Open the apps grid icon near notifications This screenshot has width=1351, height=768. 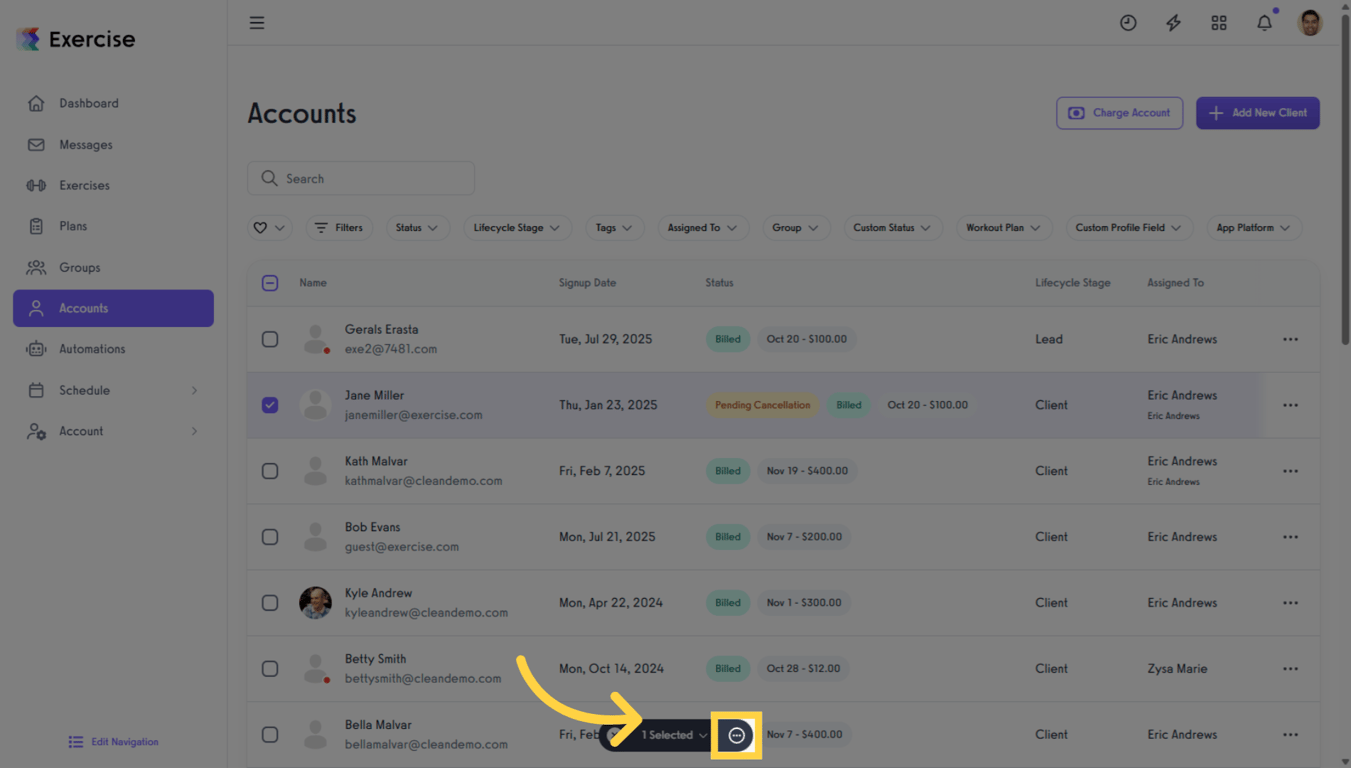[1218, 22]
